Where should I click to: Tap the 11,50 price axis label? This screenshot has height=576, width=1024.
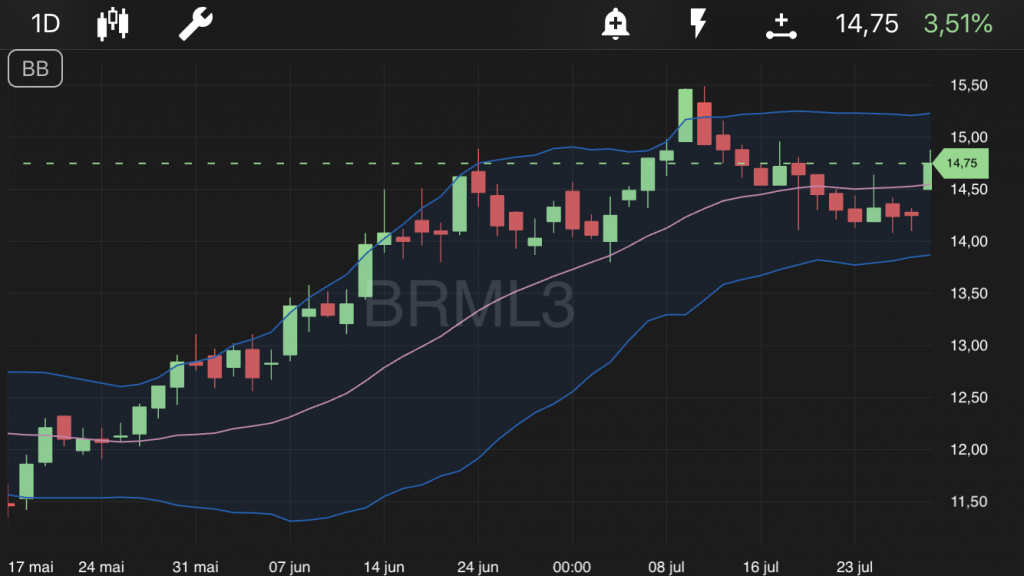click(x=968, y=502)
